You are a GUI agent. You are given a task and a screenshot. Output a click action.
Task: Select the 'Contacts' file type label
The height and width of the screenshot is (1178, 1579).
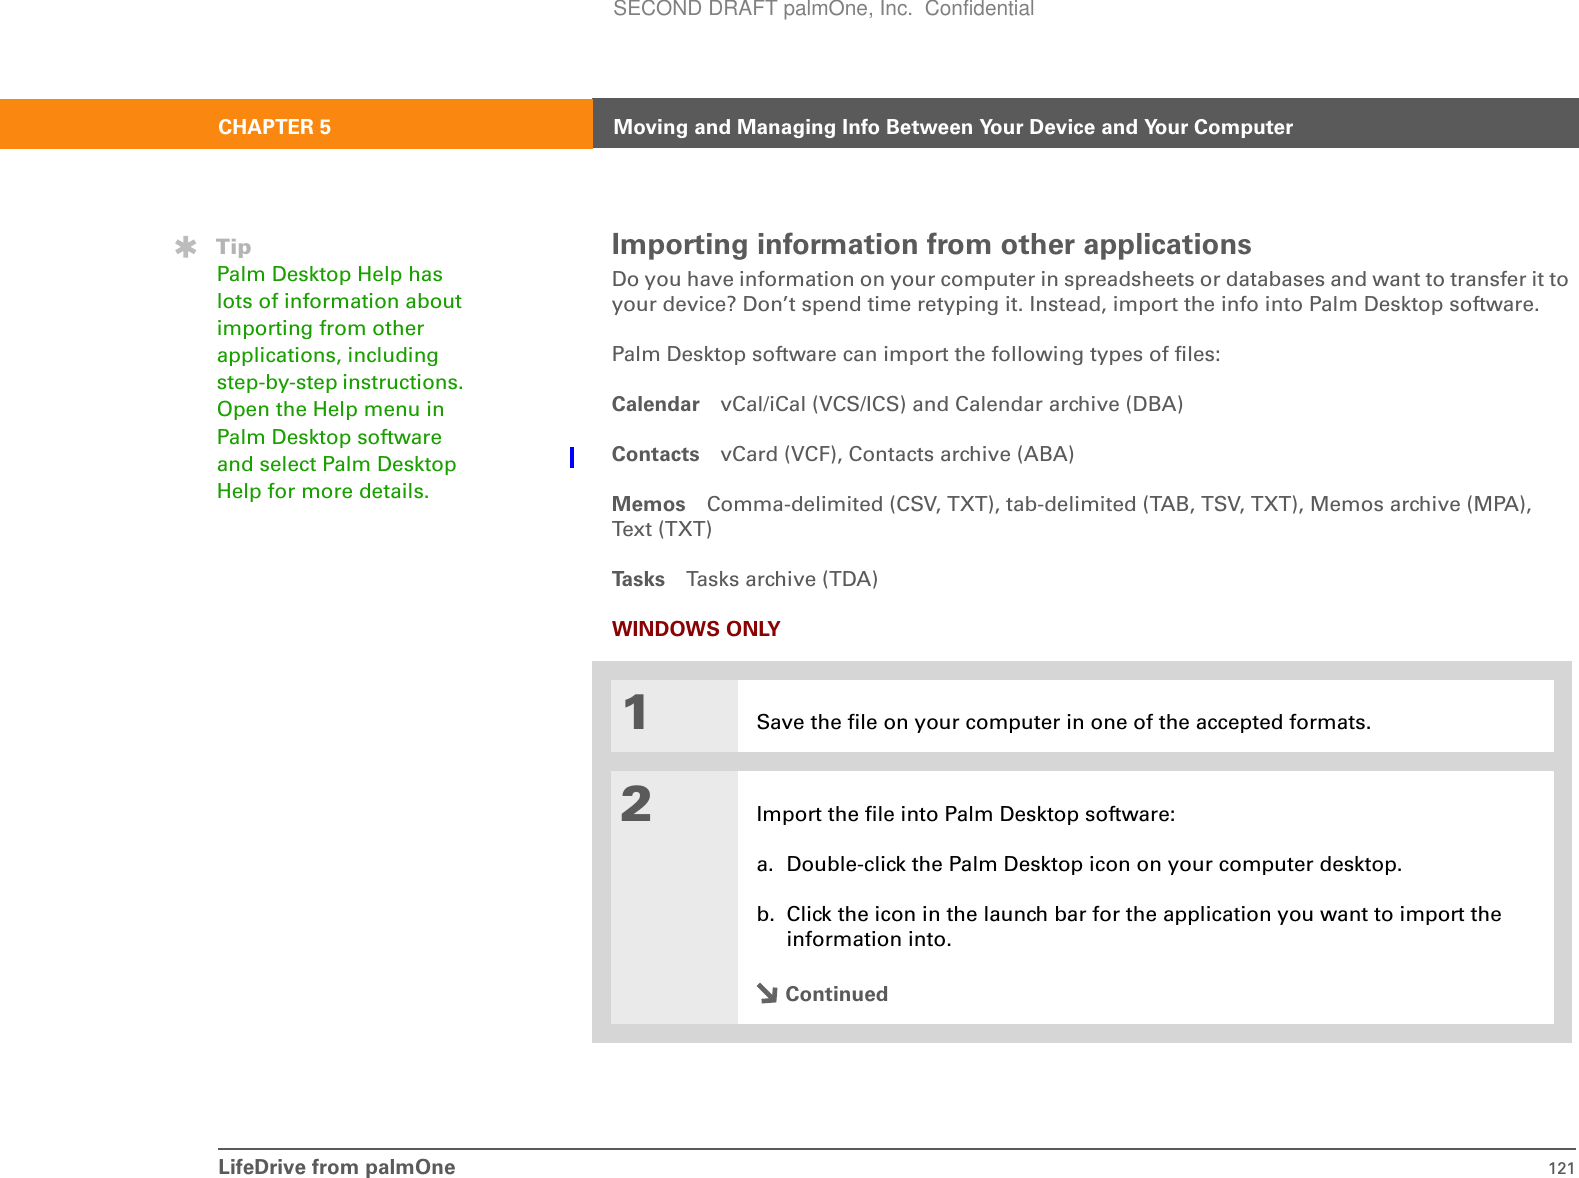pyautogui.click(x=655, y=454)
